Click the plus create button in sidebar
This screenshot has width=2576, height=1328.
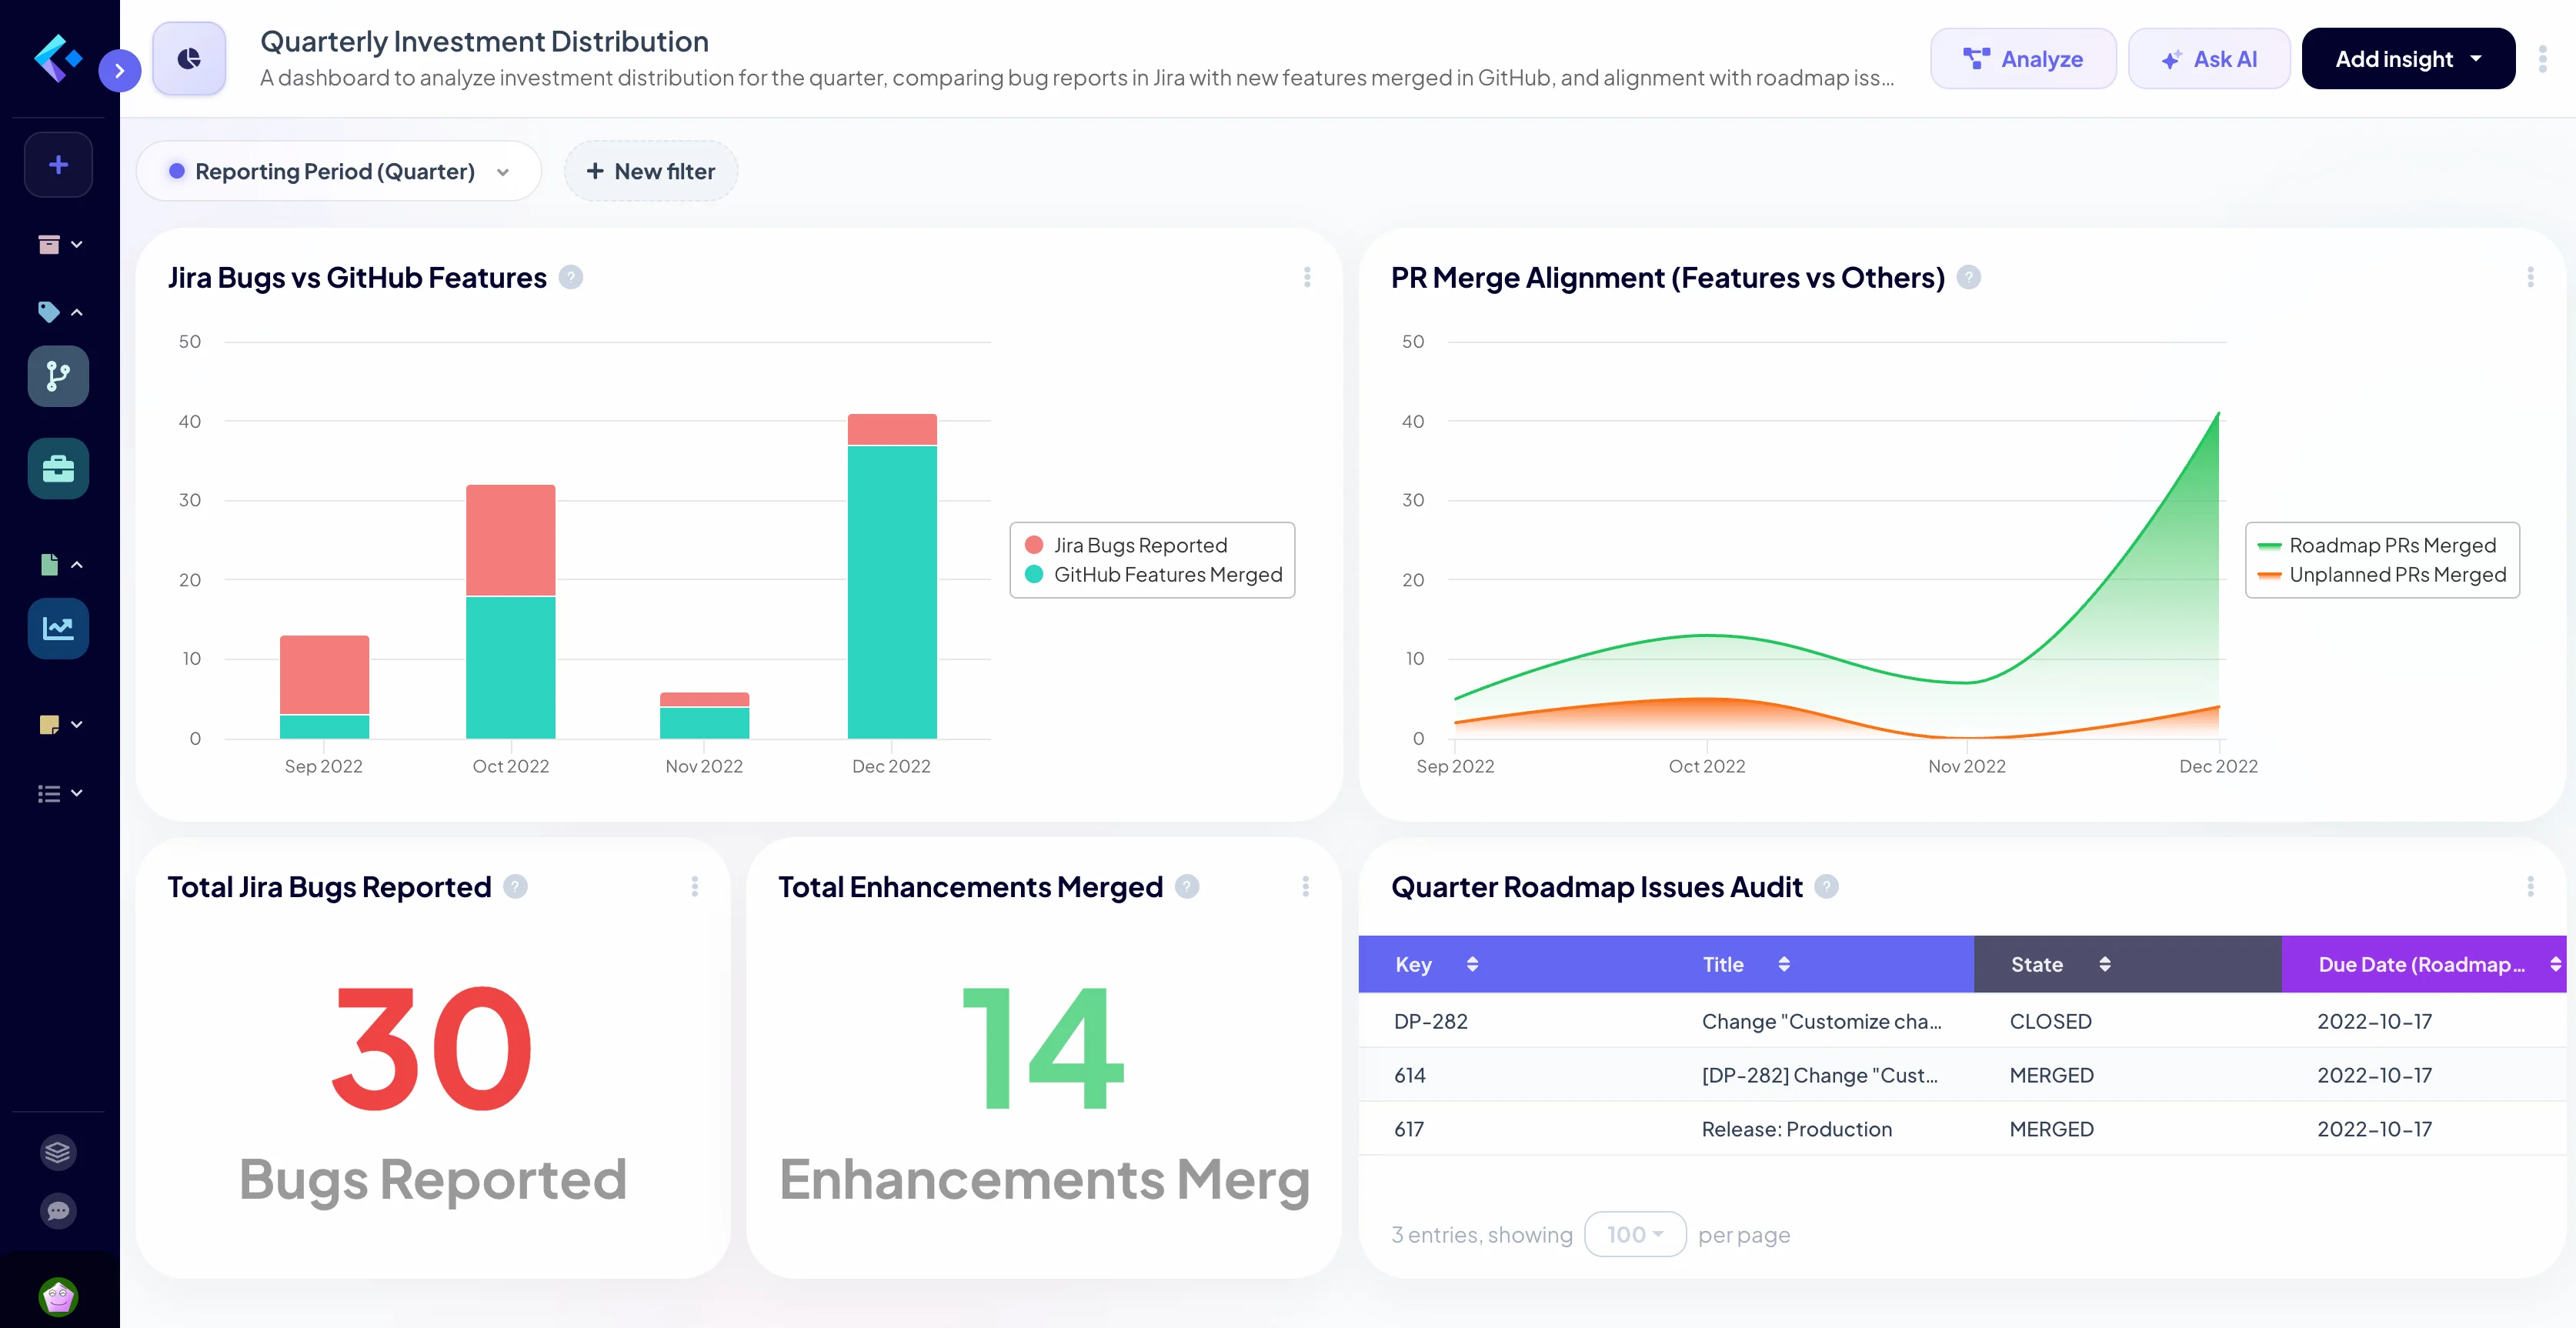pyautogui.click(x=58, y=165)
